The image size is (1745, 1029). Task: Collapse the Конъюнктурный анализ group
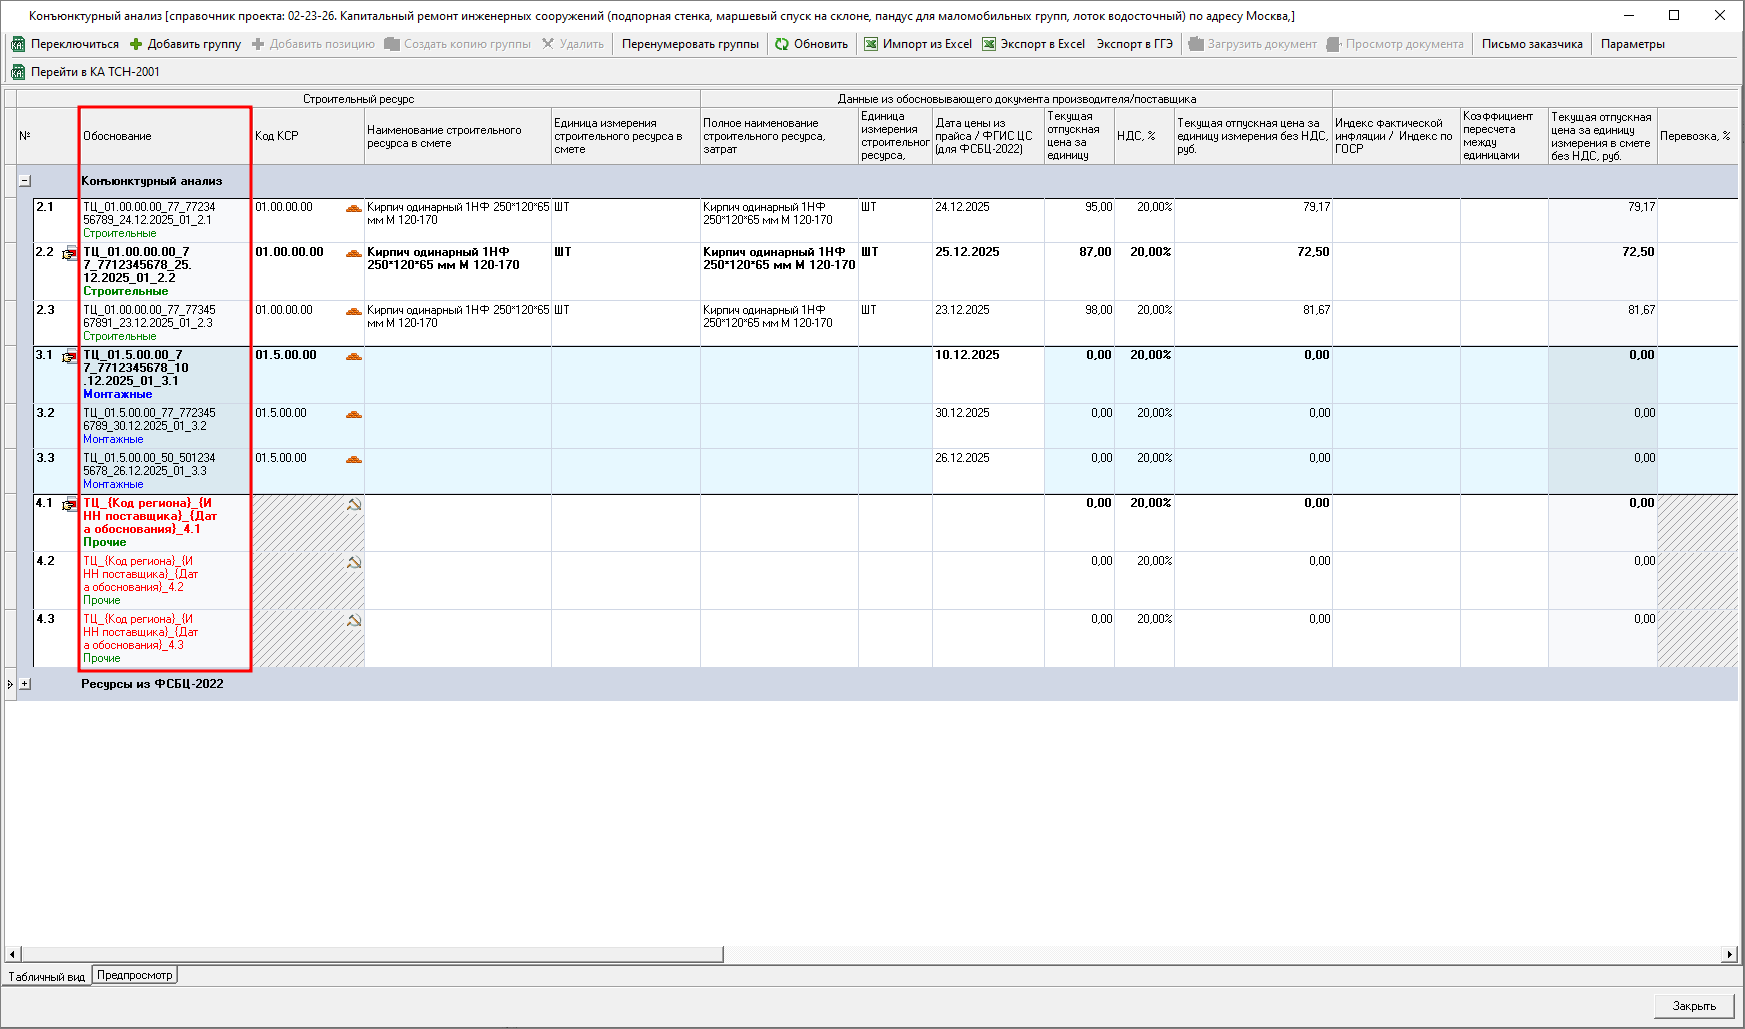coord(25,181)
